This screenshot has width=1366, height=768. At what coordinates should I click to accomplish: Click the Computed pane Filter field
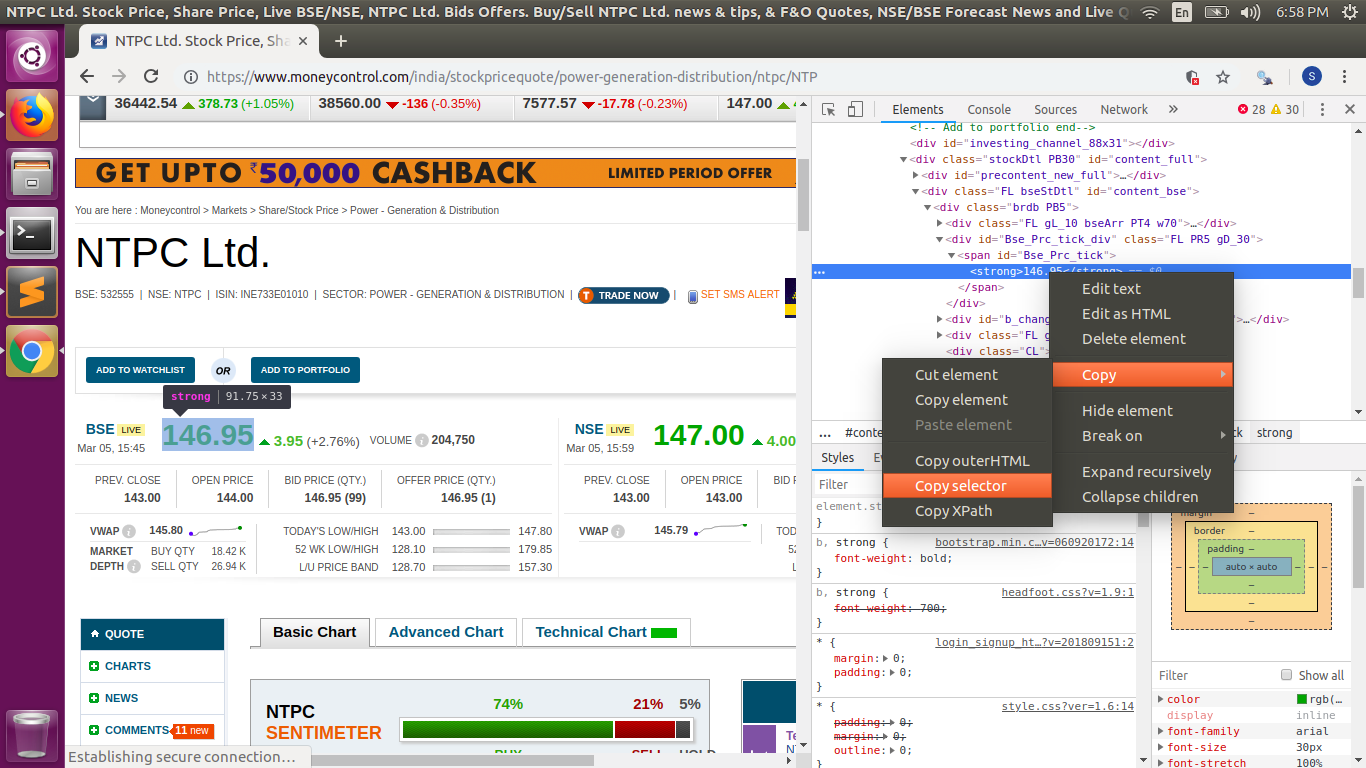click(x=1214, y=675)
